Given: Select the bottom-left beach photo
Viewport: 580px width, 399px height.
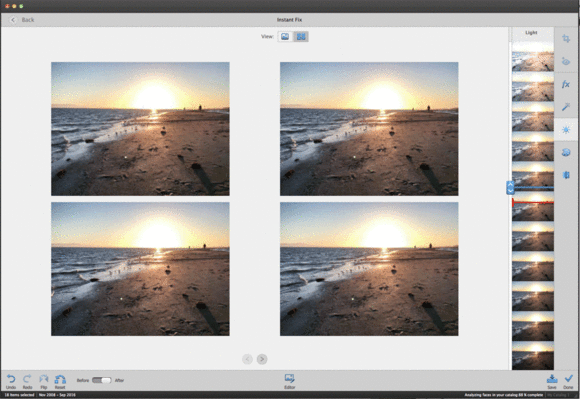Looking at the screenshot, I should point(140,269).
